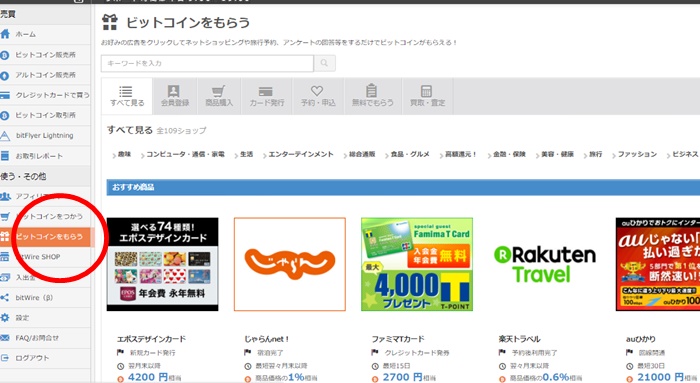Click the bitcoin icon beside ビットコイン販売所
This screenshot has width=700, height=383.
[x=5, y=55]
